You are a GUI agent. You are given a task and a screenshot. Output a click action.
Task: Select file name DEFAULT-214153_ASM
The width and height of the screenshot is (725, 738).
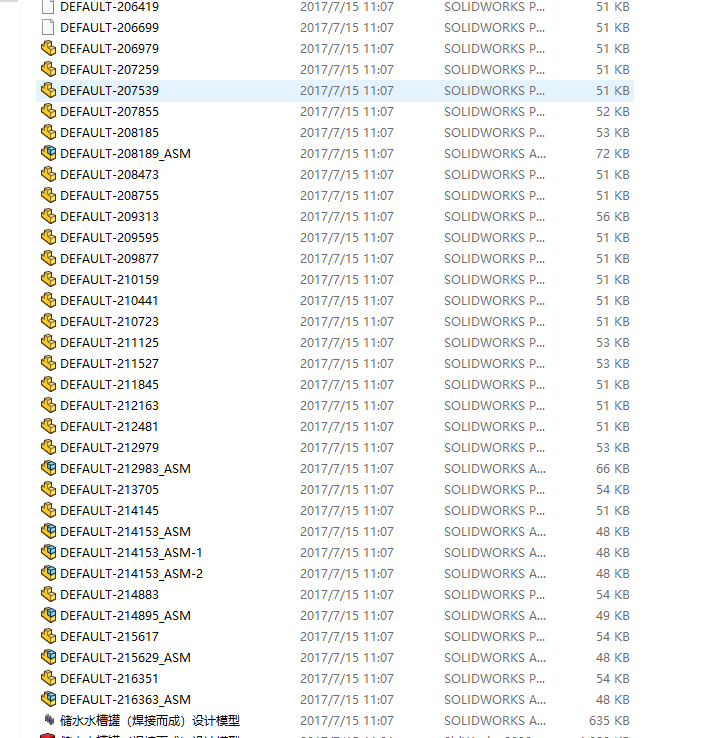(126, 531)
